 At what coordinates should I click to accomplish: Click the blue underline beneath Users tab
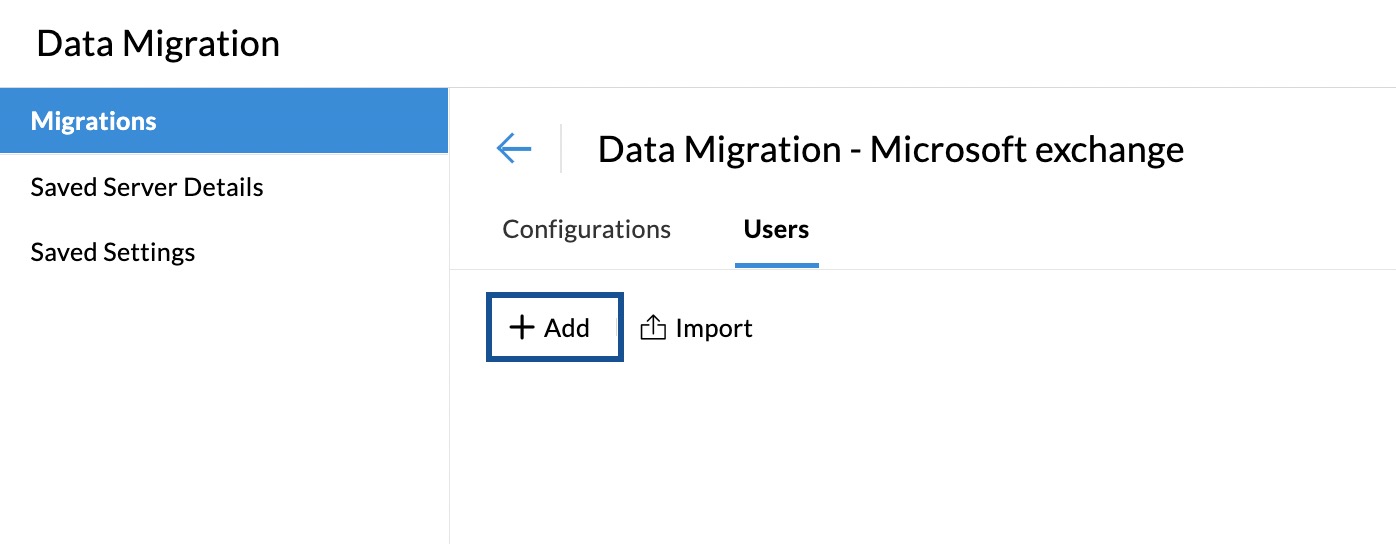click(777, 265)
